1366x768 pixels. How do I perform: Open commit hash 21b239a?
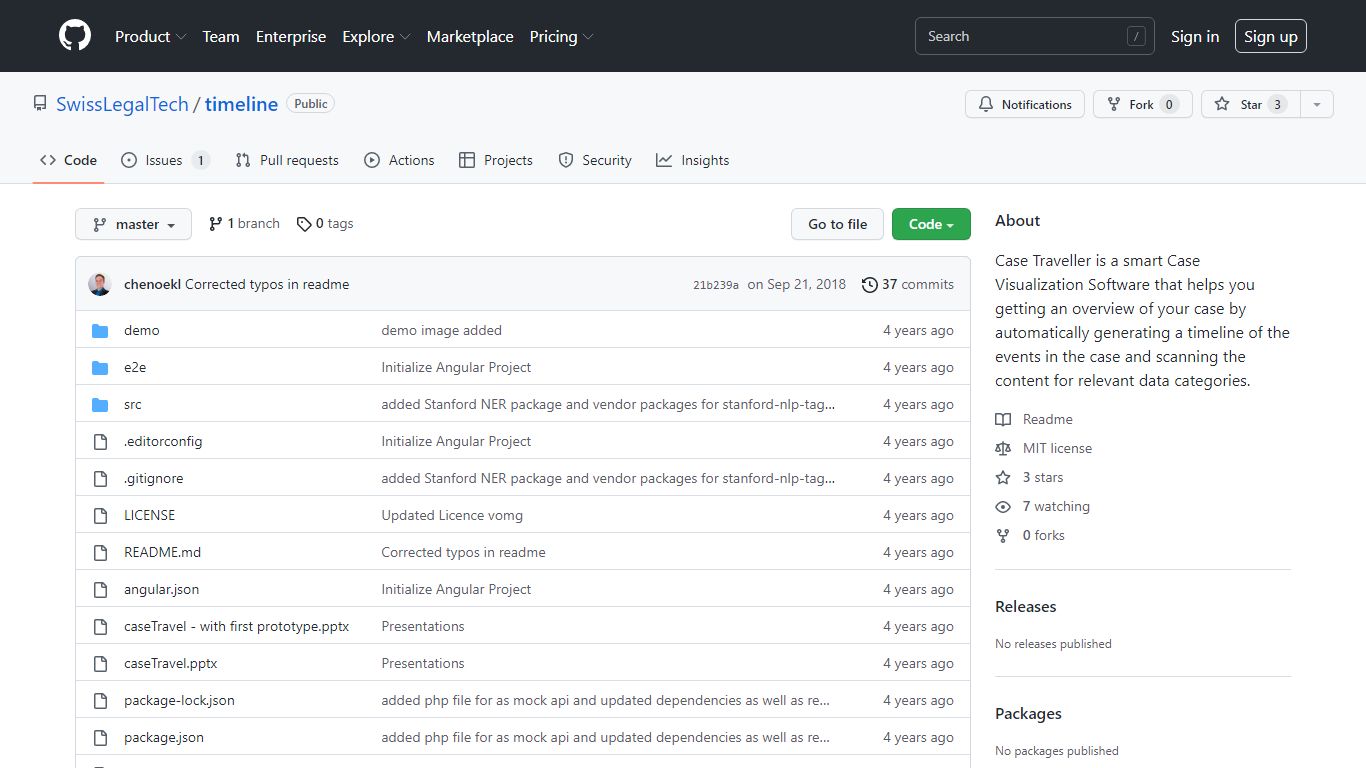click(x=716, y=285)
